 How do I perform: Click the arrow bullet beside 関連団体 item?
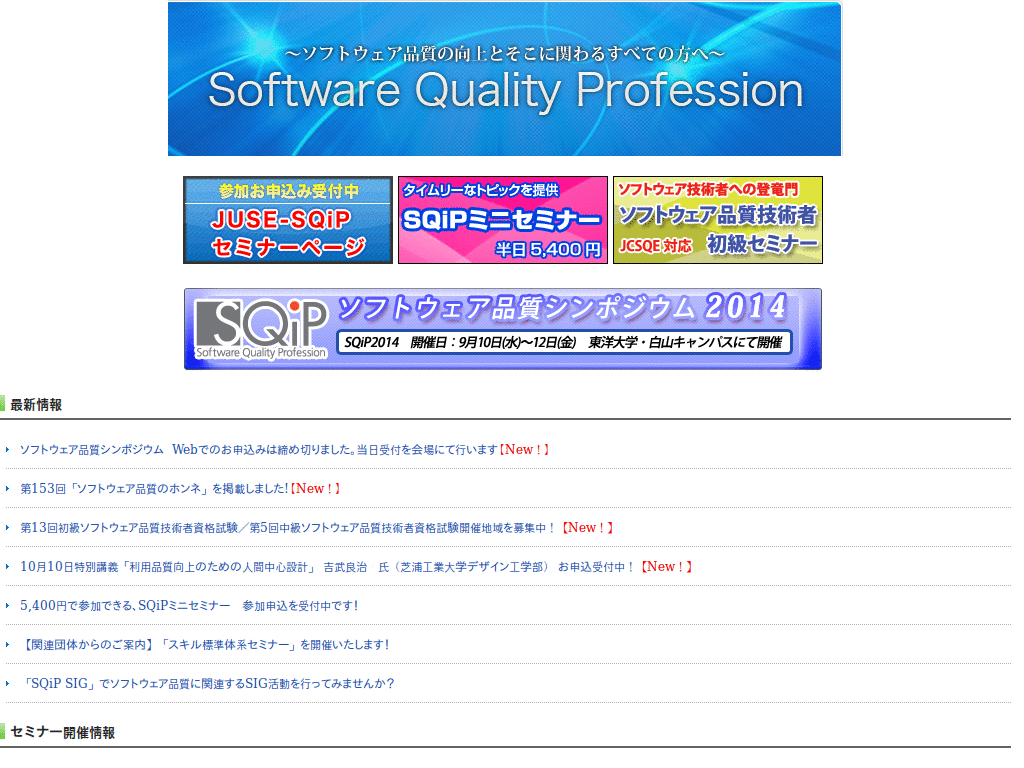[x=8, y=645]
